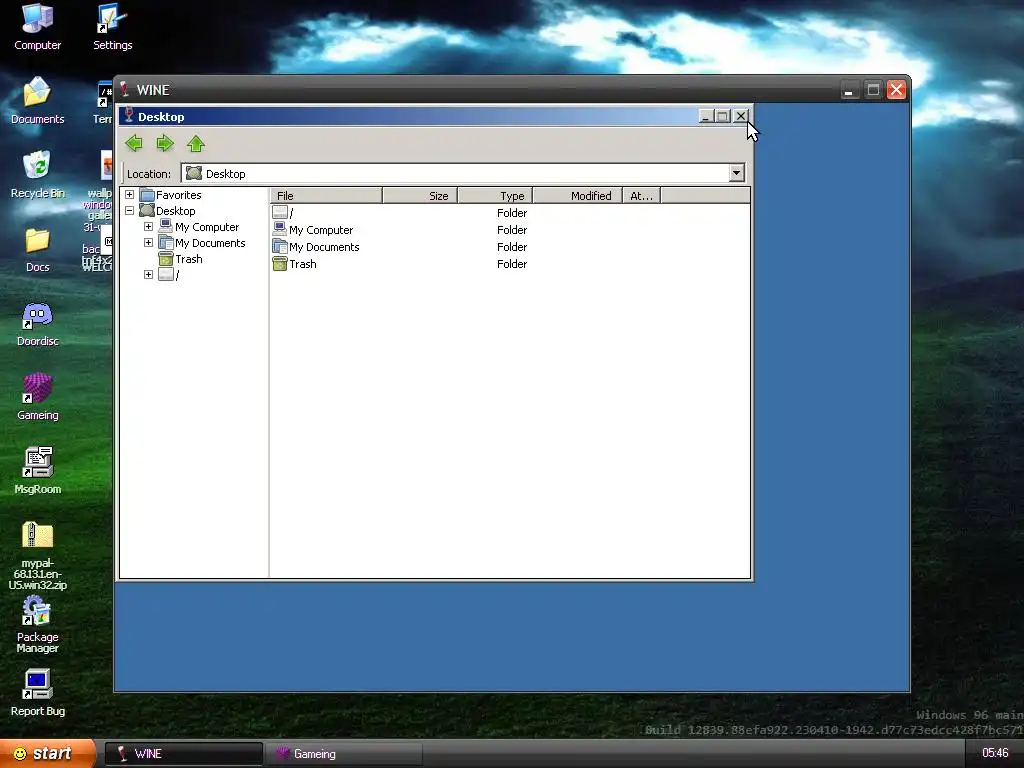This screenshot has width=1024, height=768.
Task: Open the Location dropdown arrow
Action: coord(736,173)
